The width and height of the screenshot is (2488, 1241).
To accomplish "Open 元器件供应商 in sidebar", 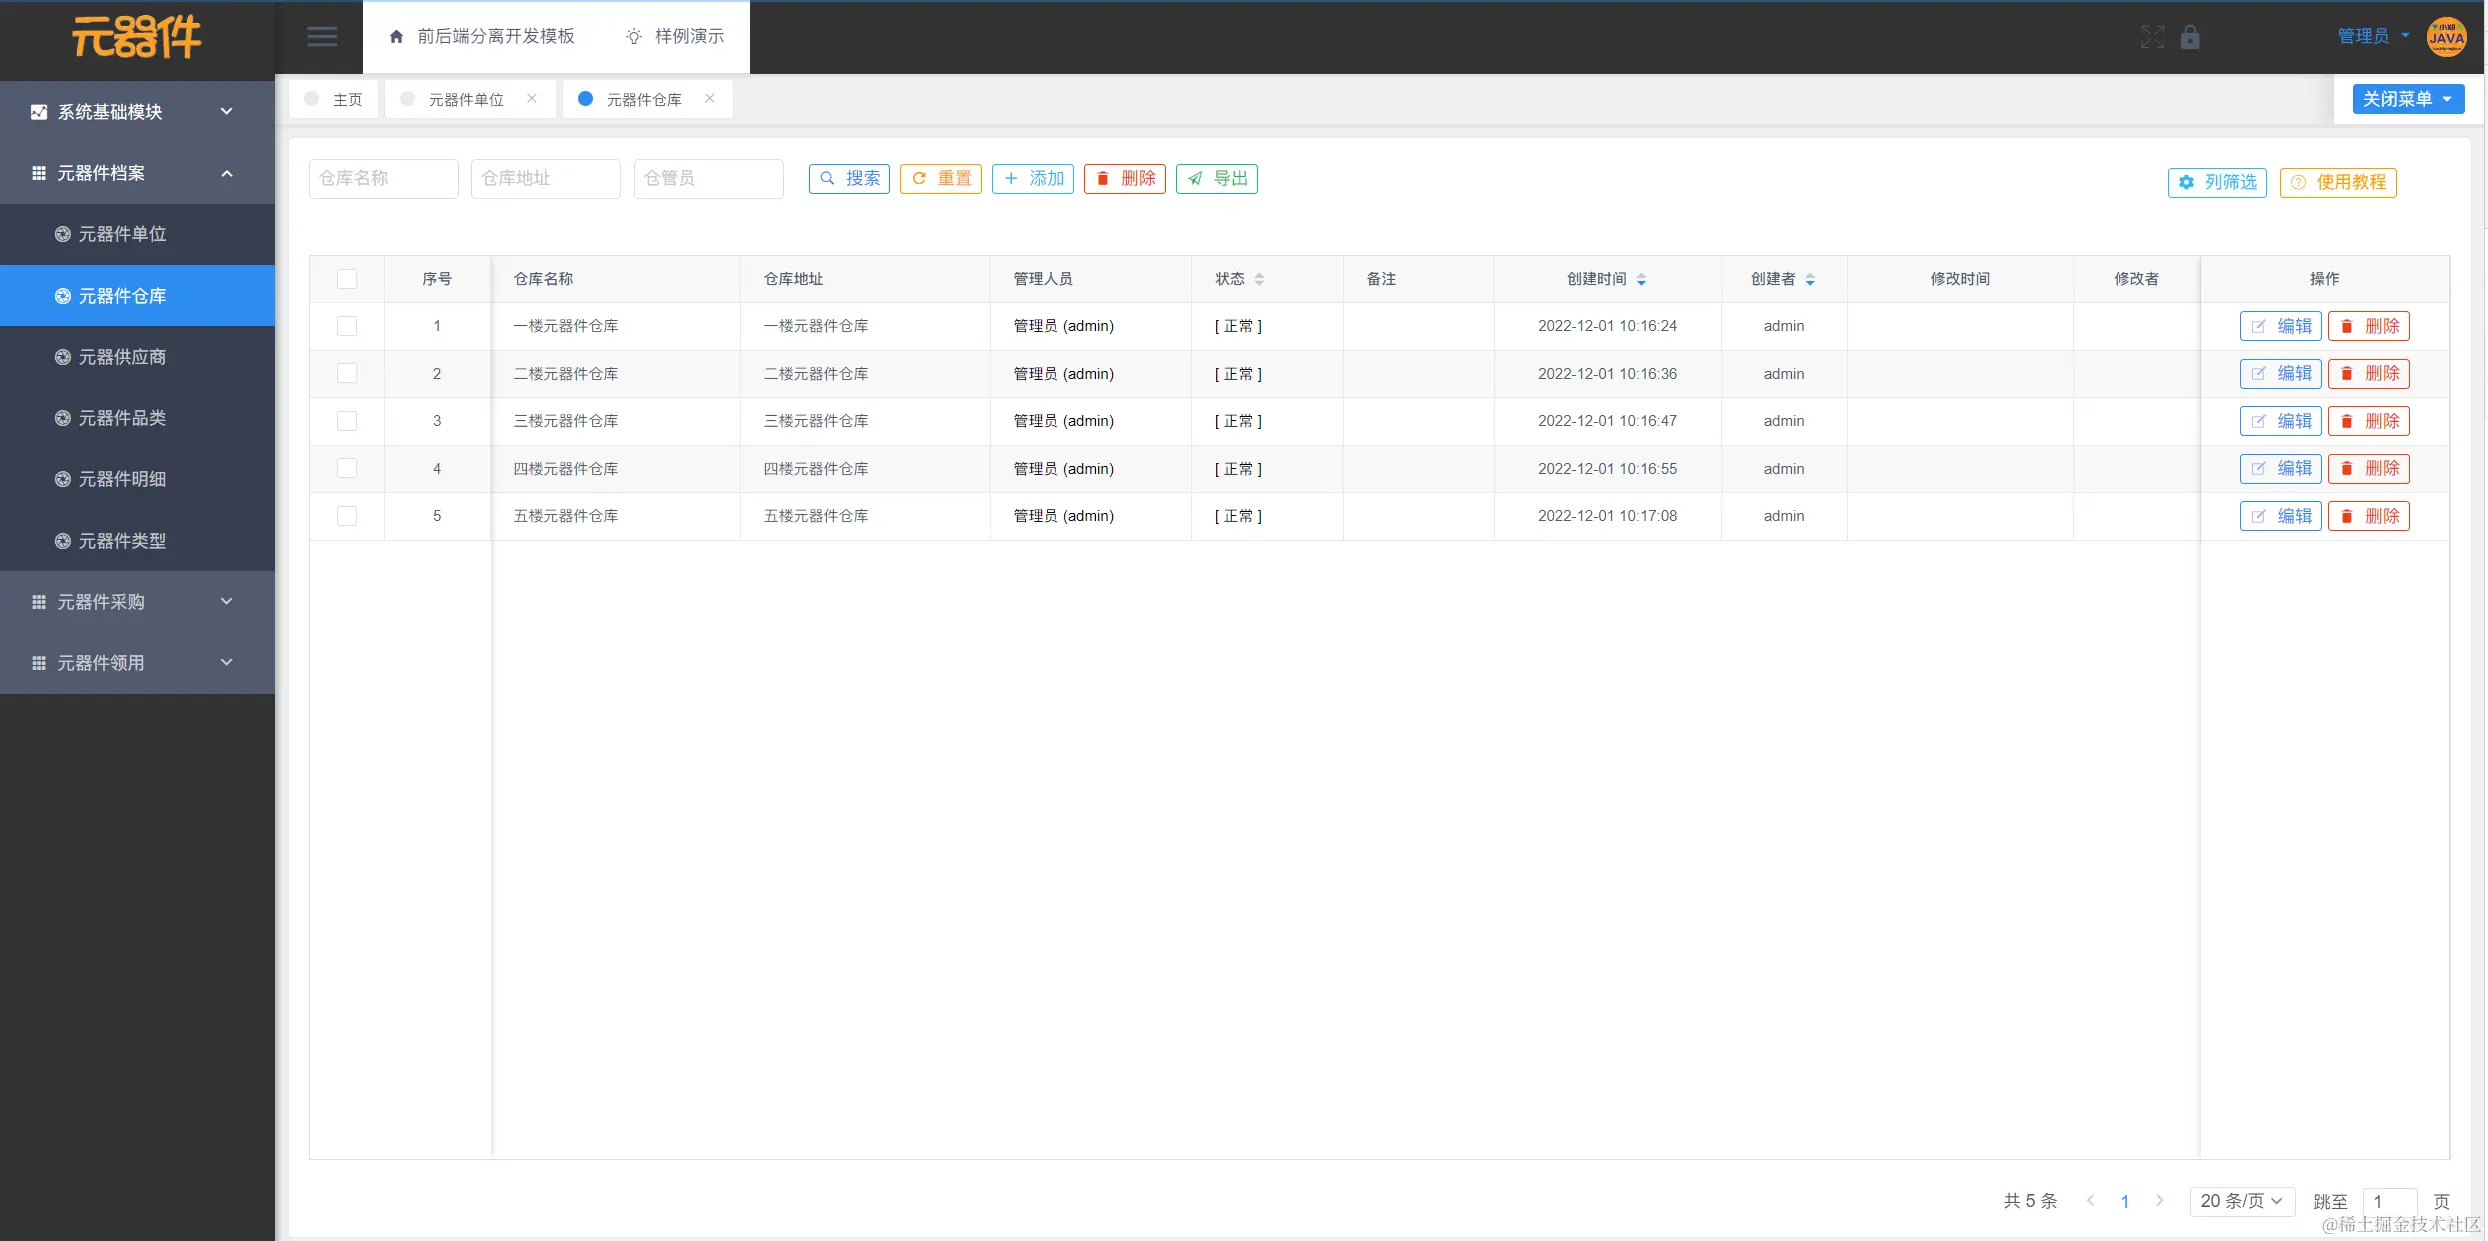I will pyautogui.click(x=122, y=357).
